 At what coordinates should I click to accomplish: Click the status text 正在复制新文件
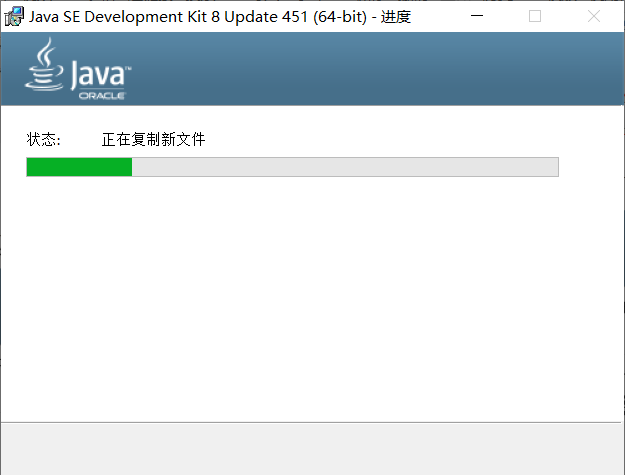(153, 139)
